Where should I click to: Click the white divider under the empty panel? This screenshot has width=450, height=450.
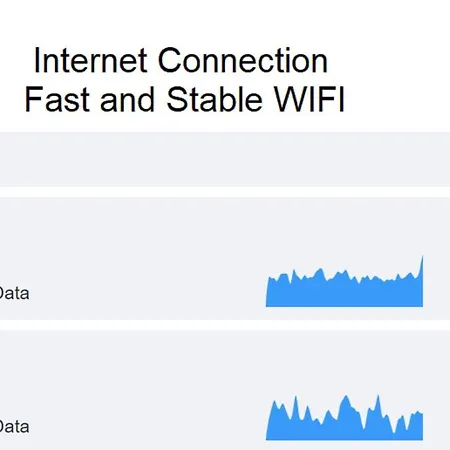coord(225,192)
